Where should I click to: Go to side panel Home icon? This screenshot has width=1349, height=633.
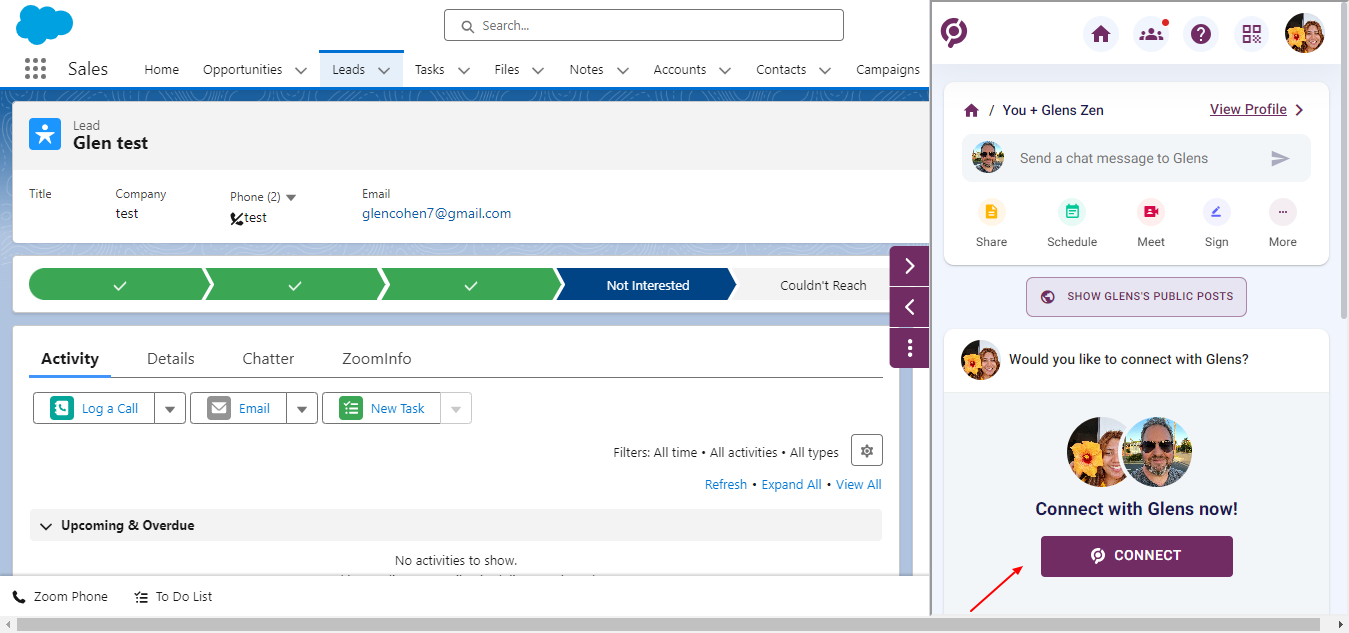pyautogui.click(x=1101, y=34)
